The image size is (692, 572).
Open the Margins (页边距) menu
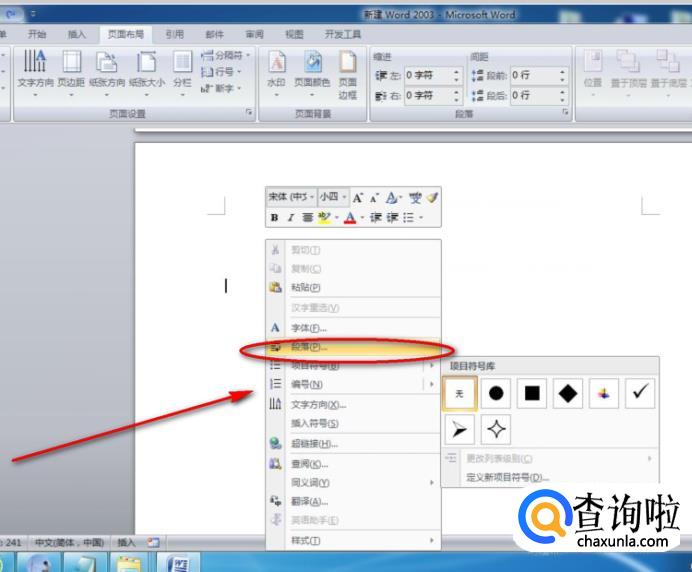point(71,74)
